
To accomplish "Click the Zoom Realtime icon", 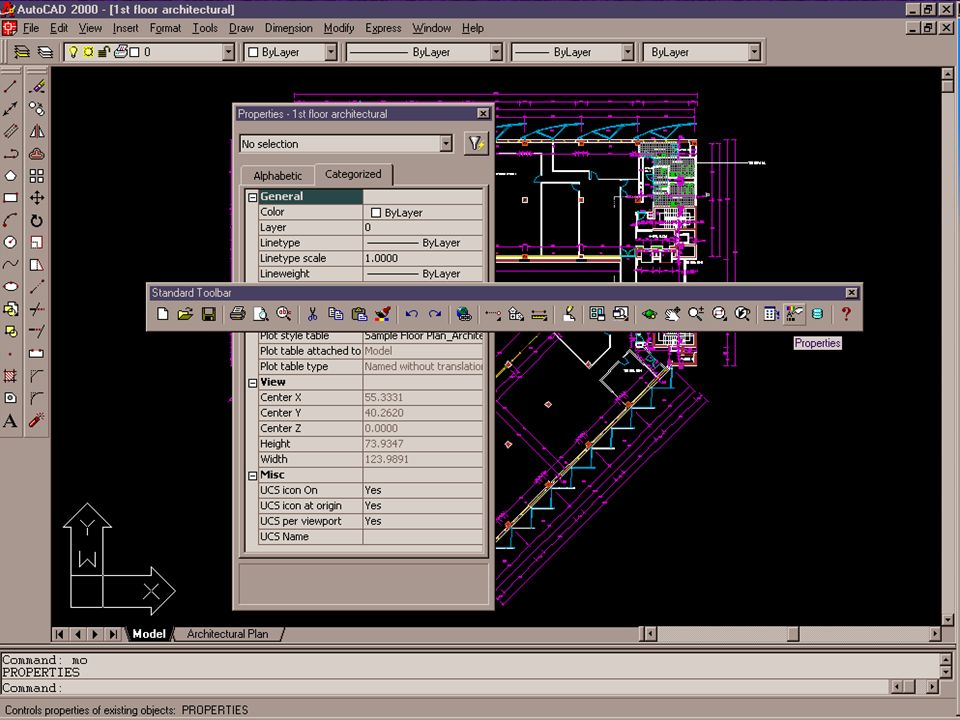I will (696, 314).
